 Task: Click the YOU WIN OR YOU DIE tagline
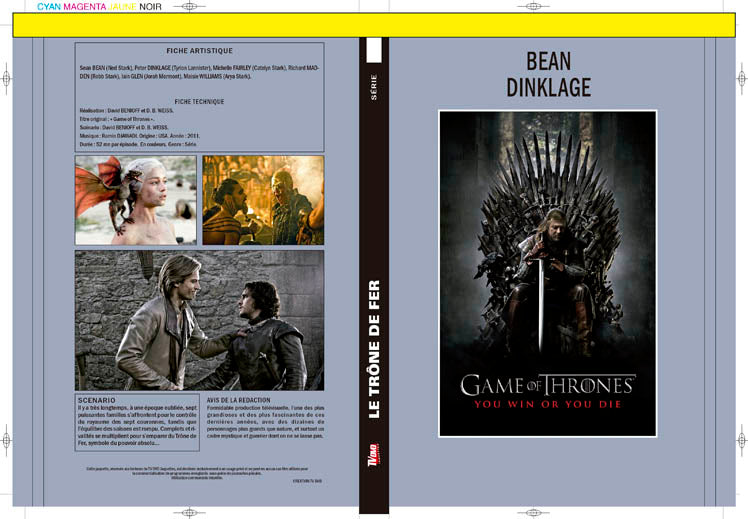tap(548, 404)
